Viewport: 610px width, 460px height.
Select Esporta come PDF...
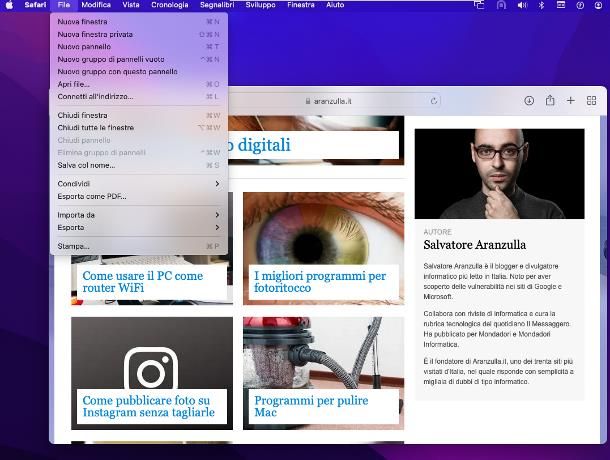point(139,196)
